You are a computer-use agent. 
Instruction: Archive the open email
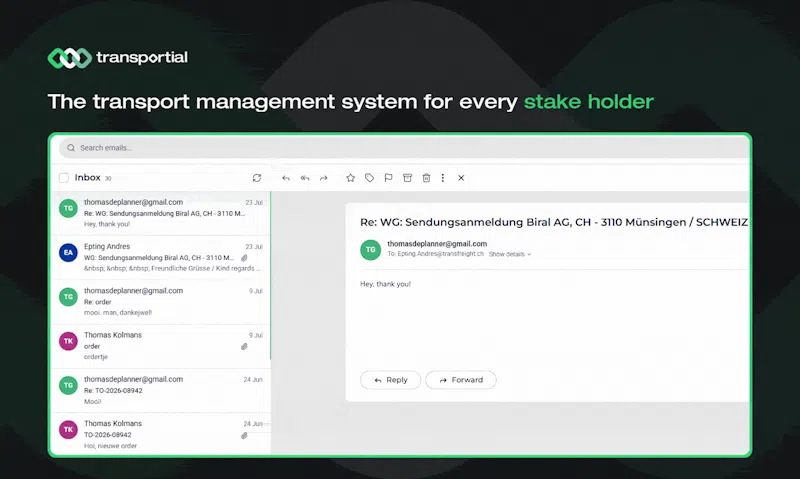407,178
